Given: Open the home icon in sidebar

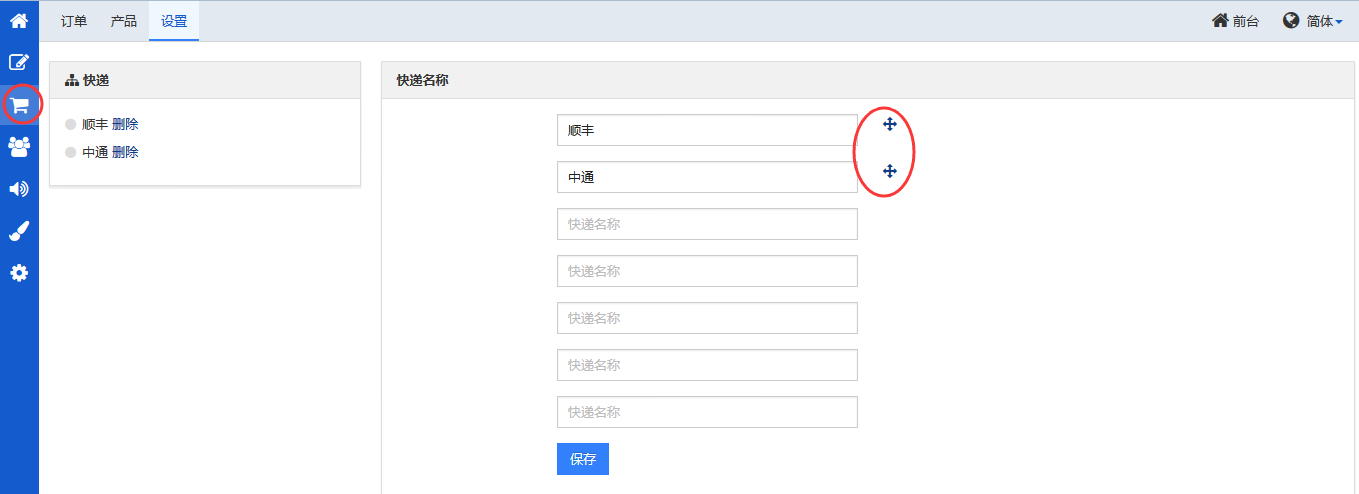Looking at the screenshot, I should click(19, 20).
